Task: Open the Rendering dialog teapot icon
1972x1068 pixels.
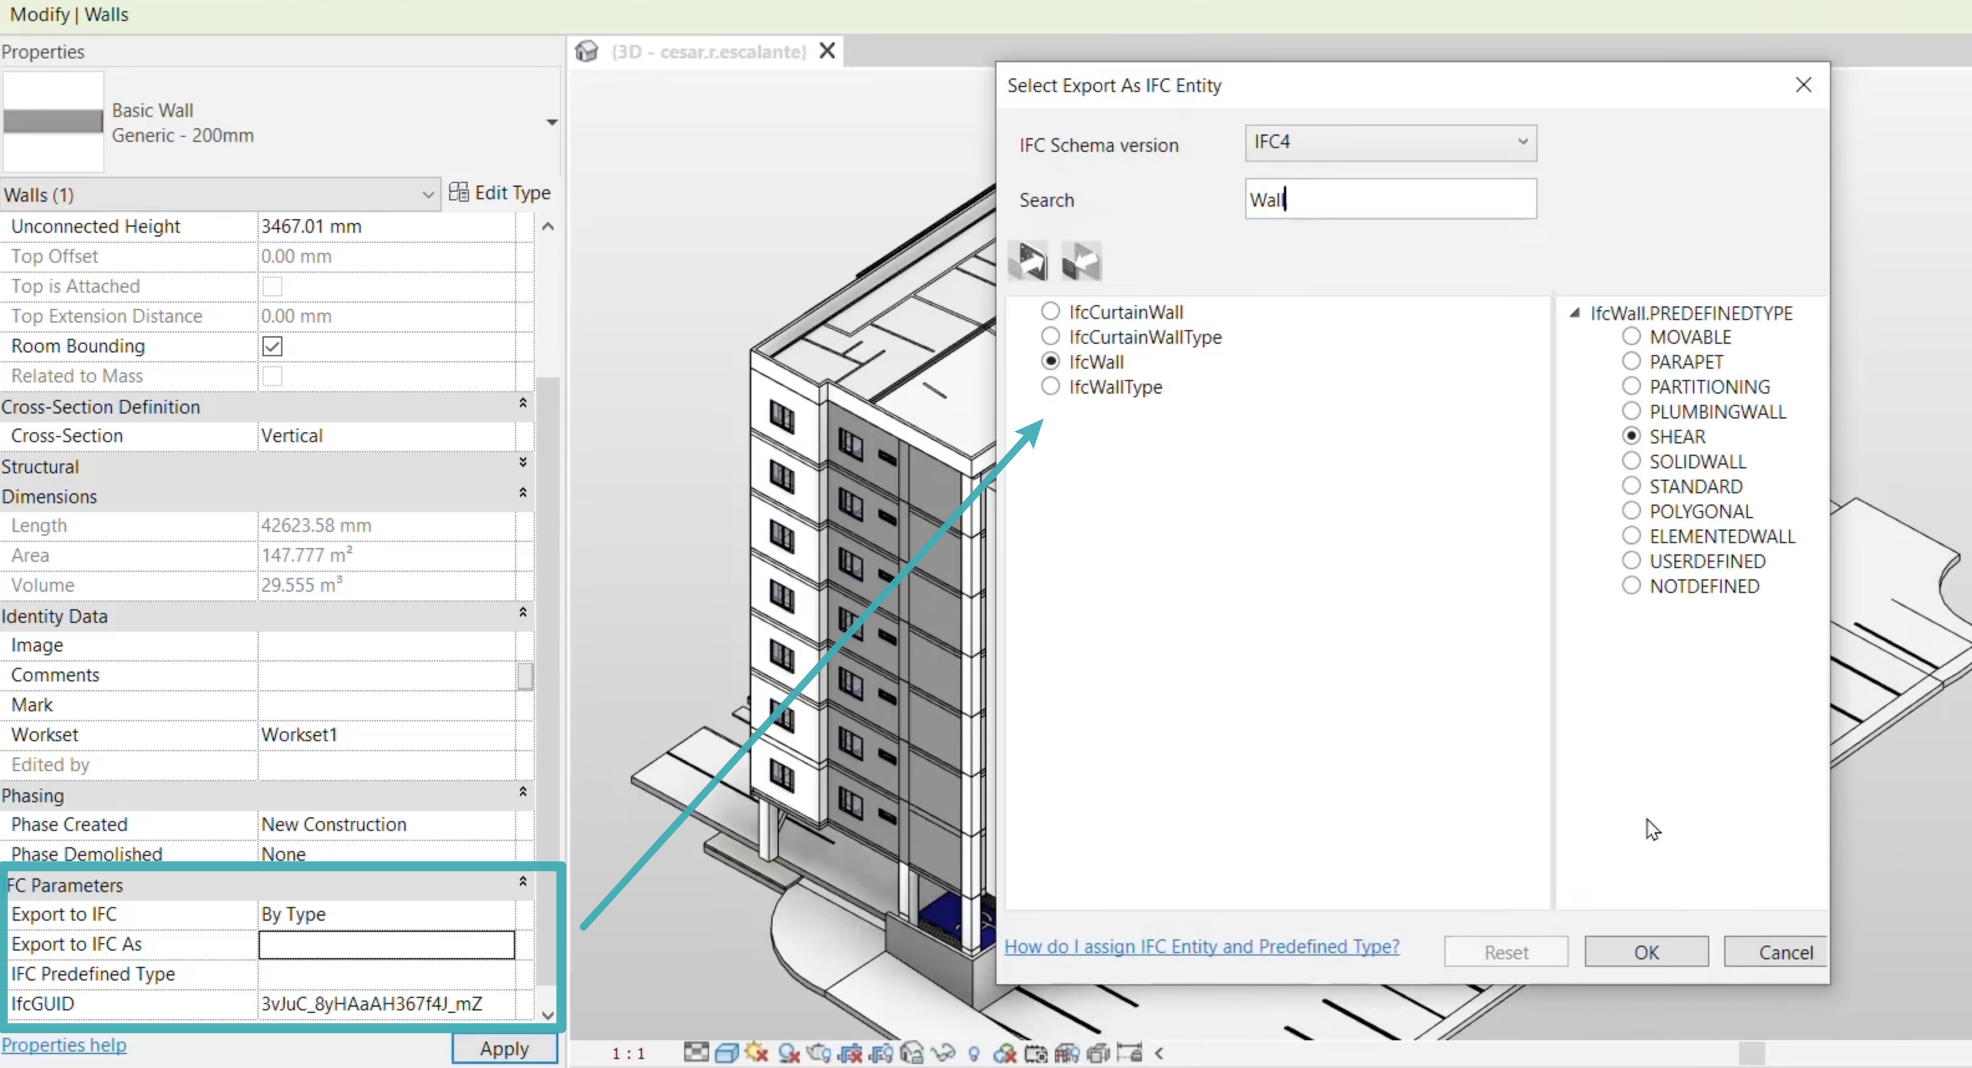Action: point(818,1053)
